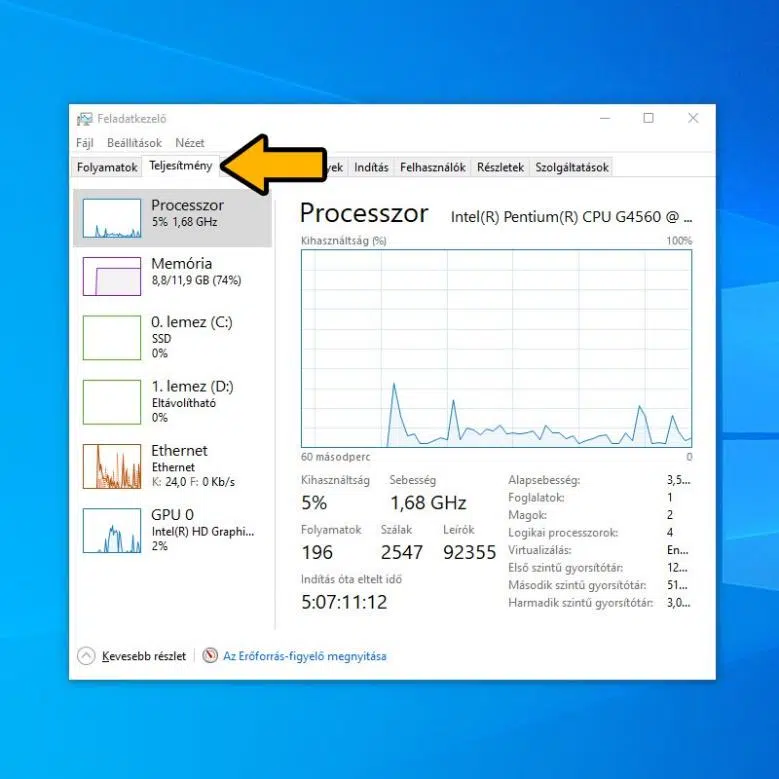
Task: Click the 2547 Szálak value
Action: tap(401, 552)
